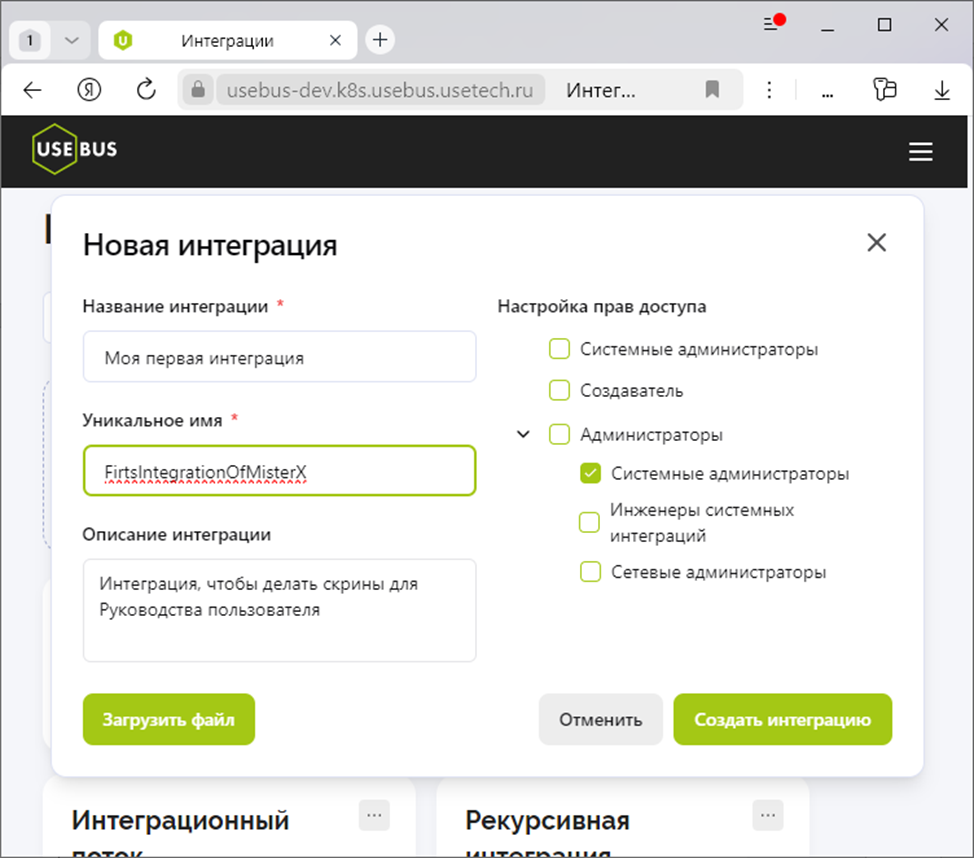Bookmark the page via the flag icon

click(712, 89)
